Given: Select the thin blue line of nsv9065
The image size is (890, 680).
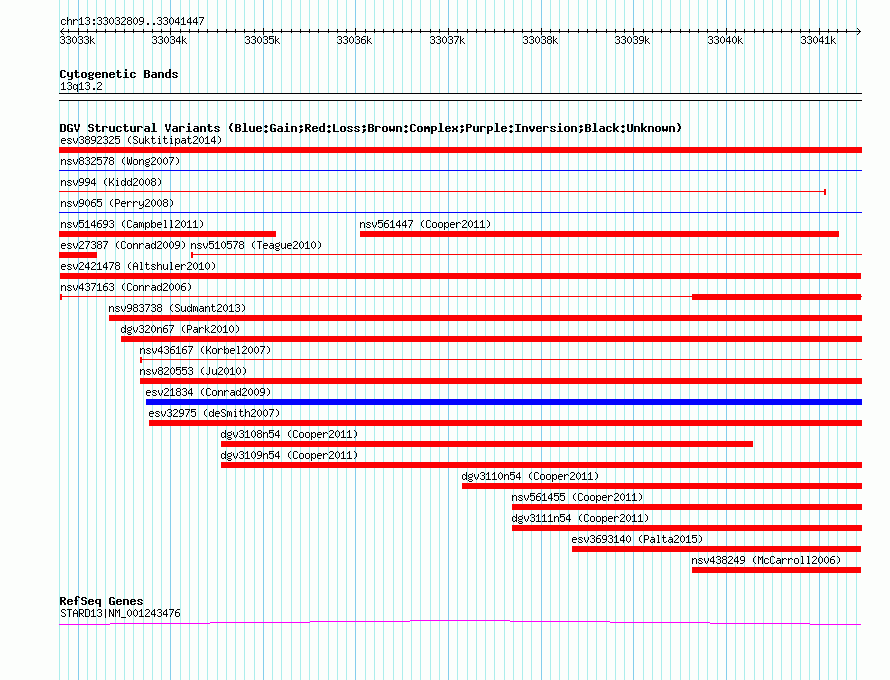Looking at the screenshot, I should point(460,212).
